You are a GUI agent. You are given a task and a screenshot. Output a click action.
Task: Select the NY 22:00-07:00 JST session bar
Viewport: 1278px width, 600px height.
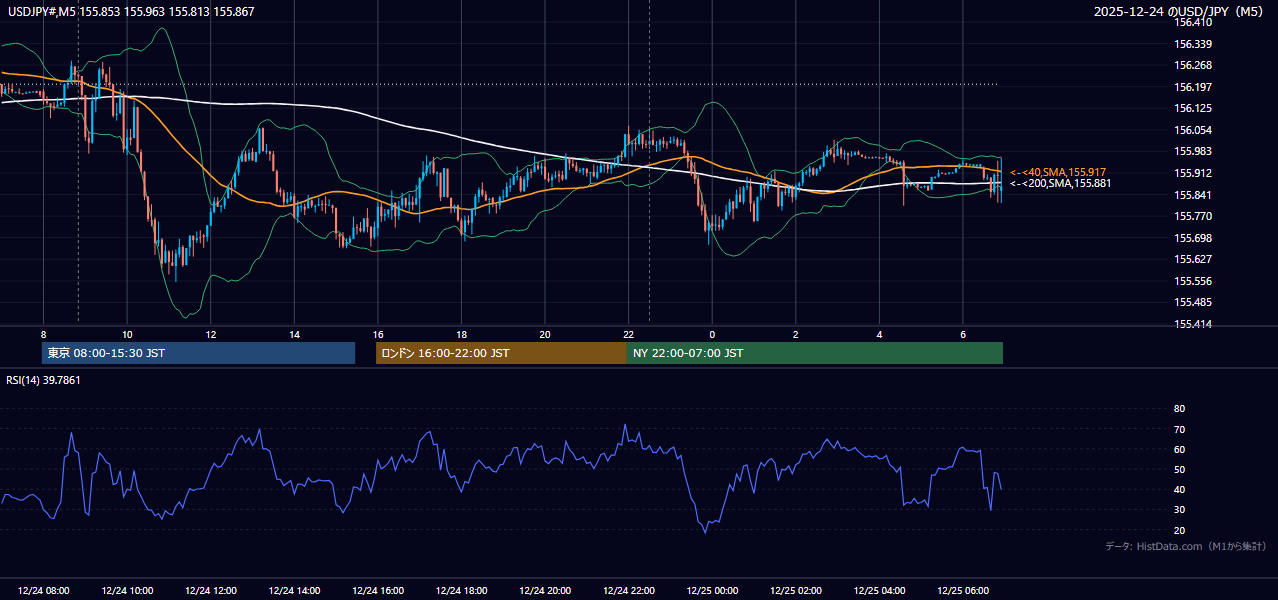(x=815, y=353)
